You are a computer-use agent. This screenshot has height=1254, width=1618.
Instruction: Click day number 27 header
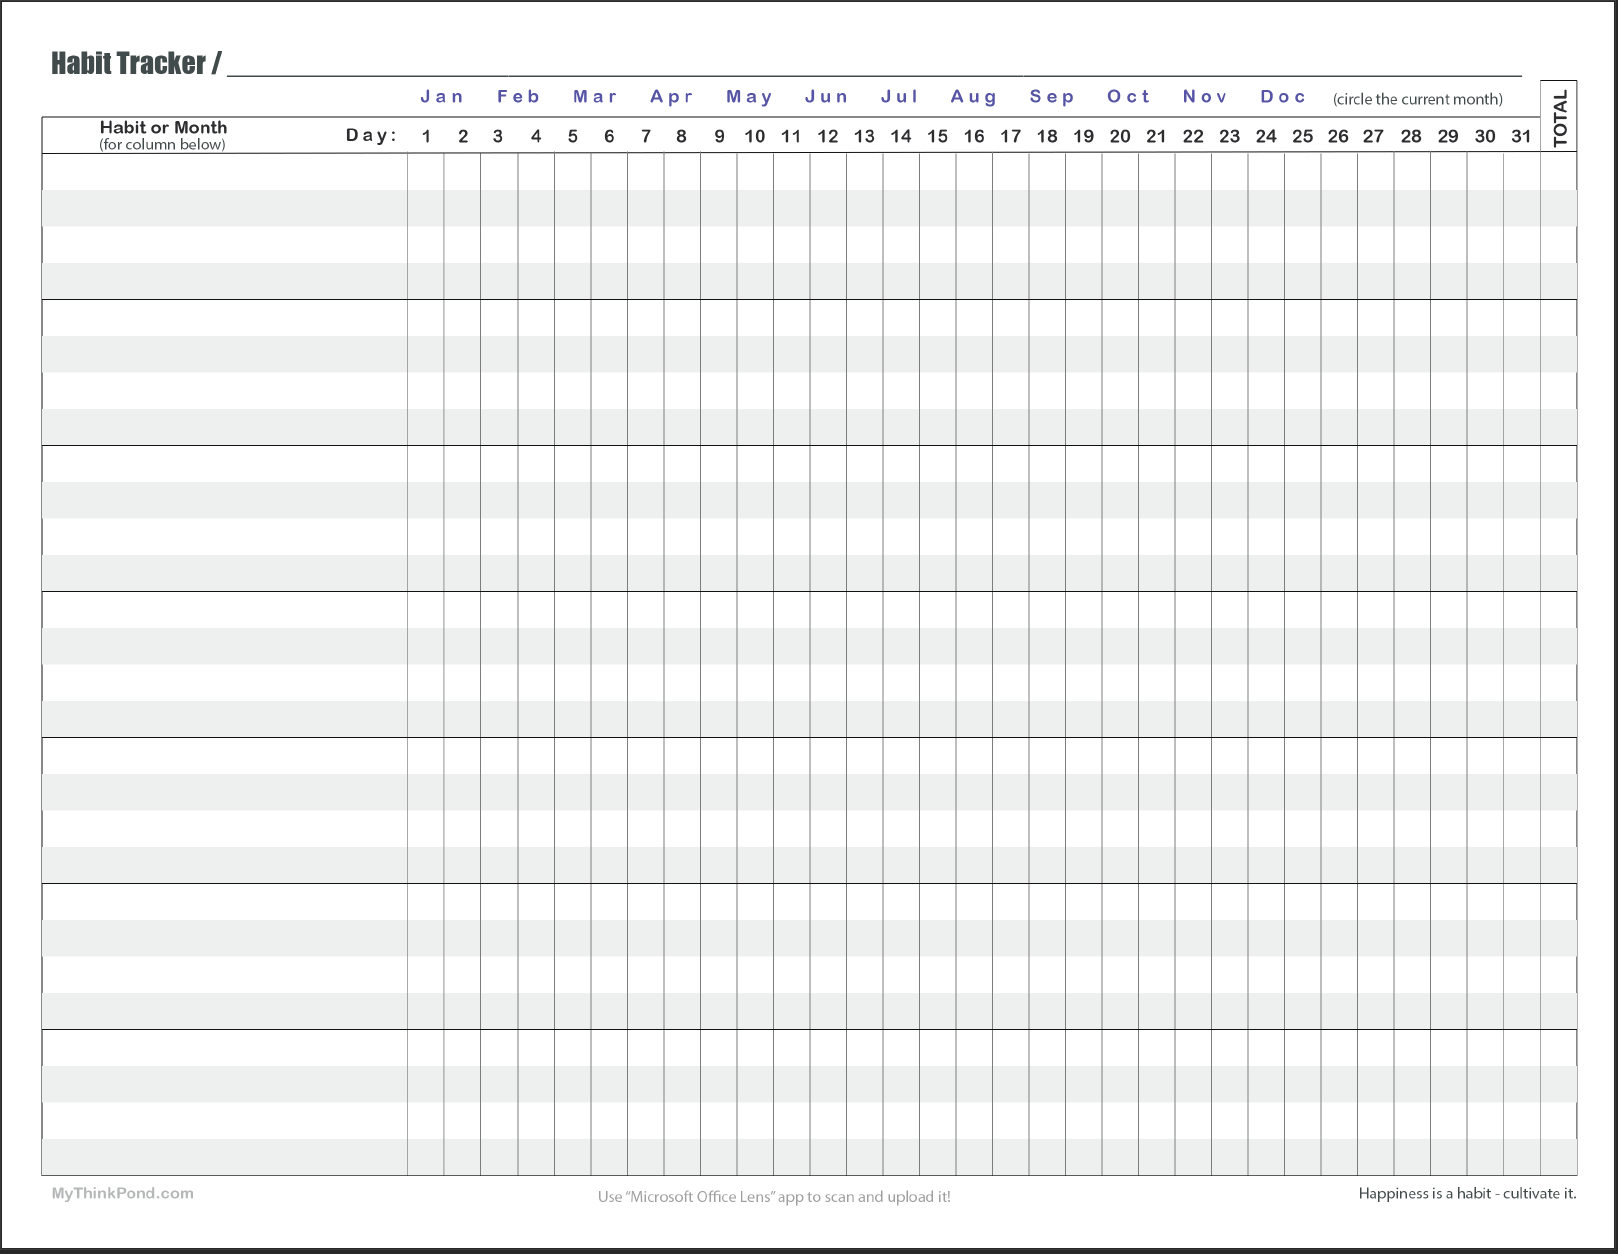click(x=1374, y=136)
